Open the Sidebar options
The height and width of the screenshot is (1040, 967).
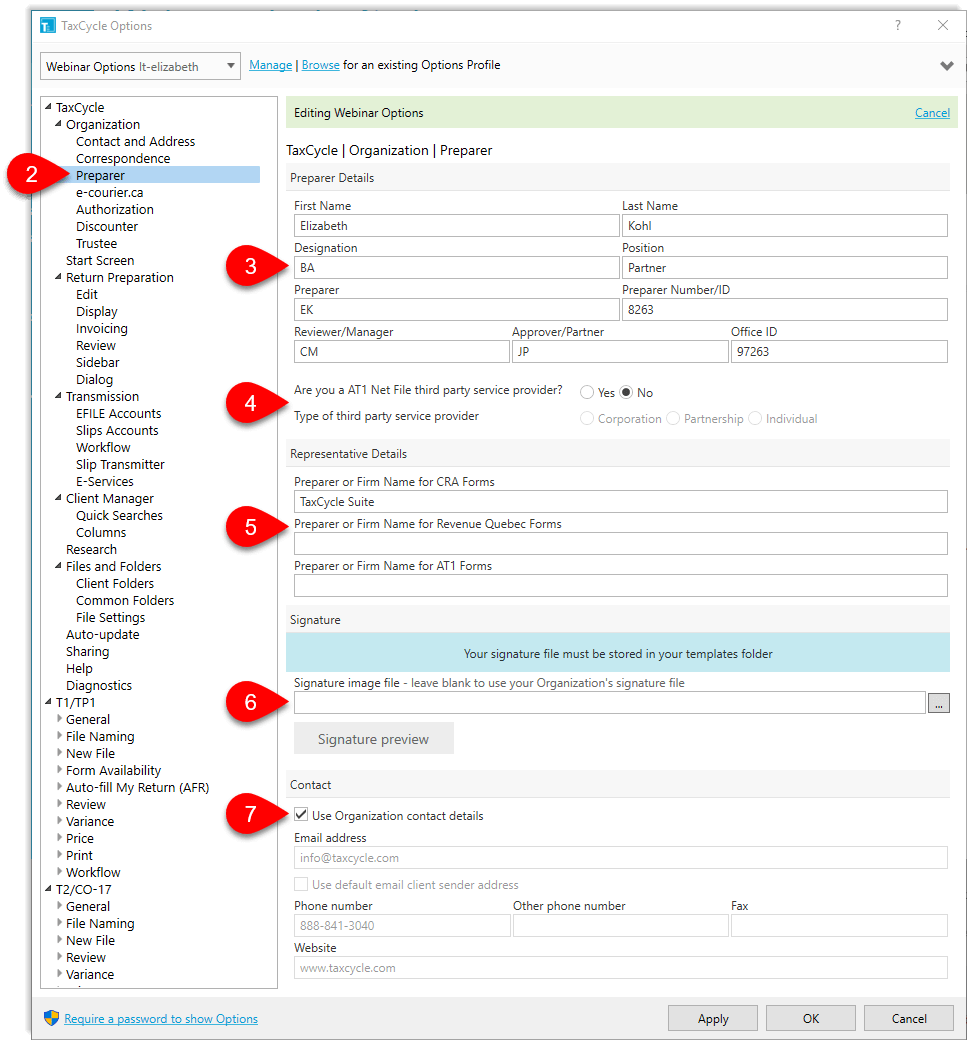97,362
